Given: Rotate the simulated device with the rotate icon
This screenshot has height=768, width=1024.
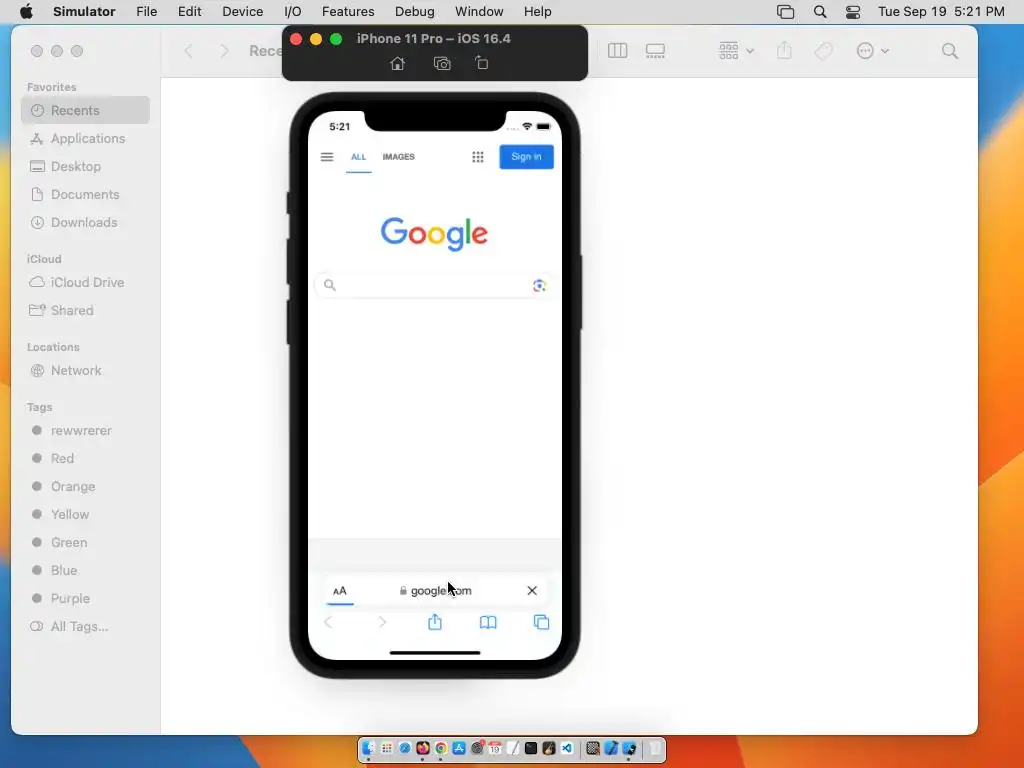Looking at the screenshot, I should pos(481,63).
